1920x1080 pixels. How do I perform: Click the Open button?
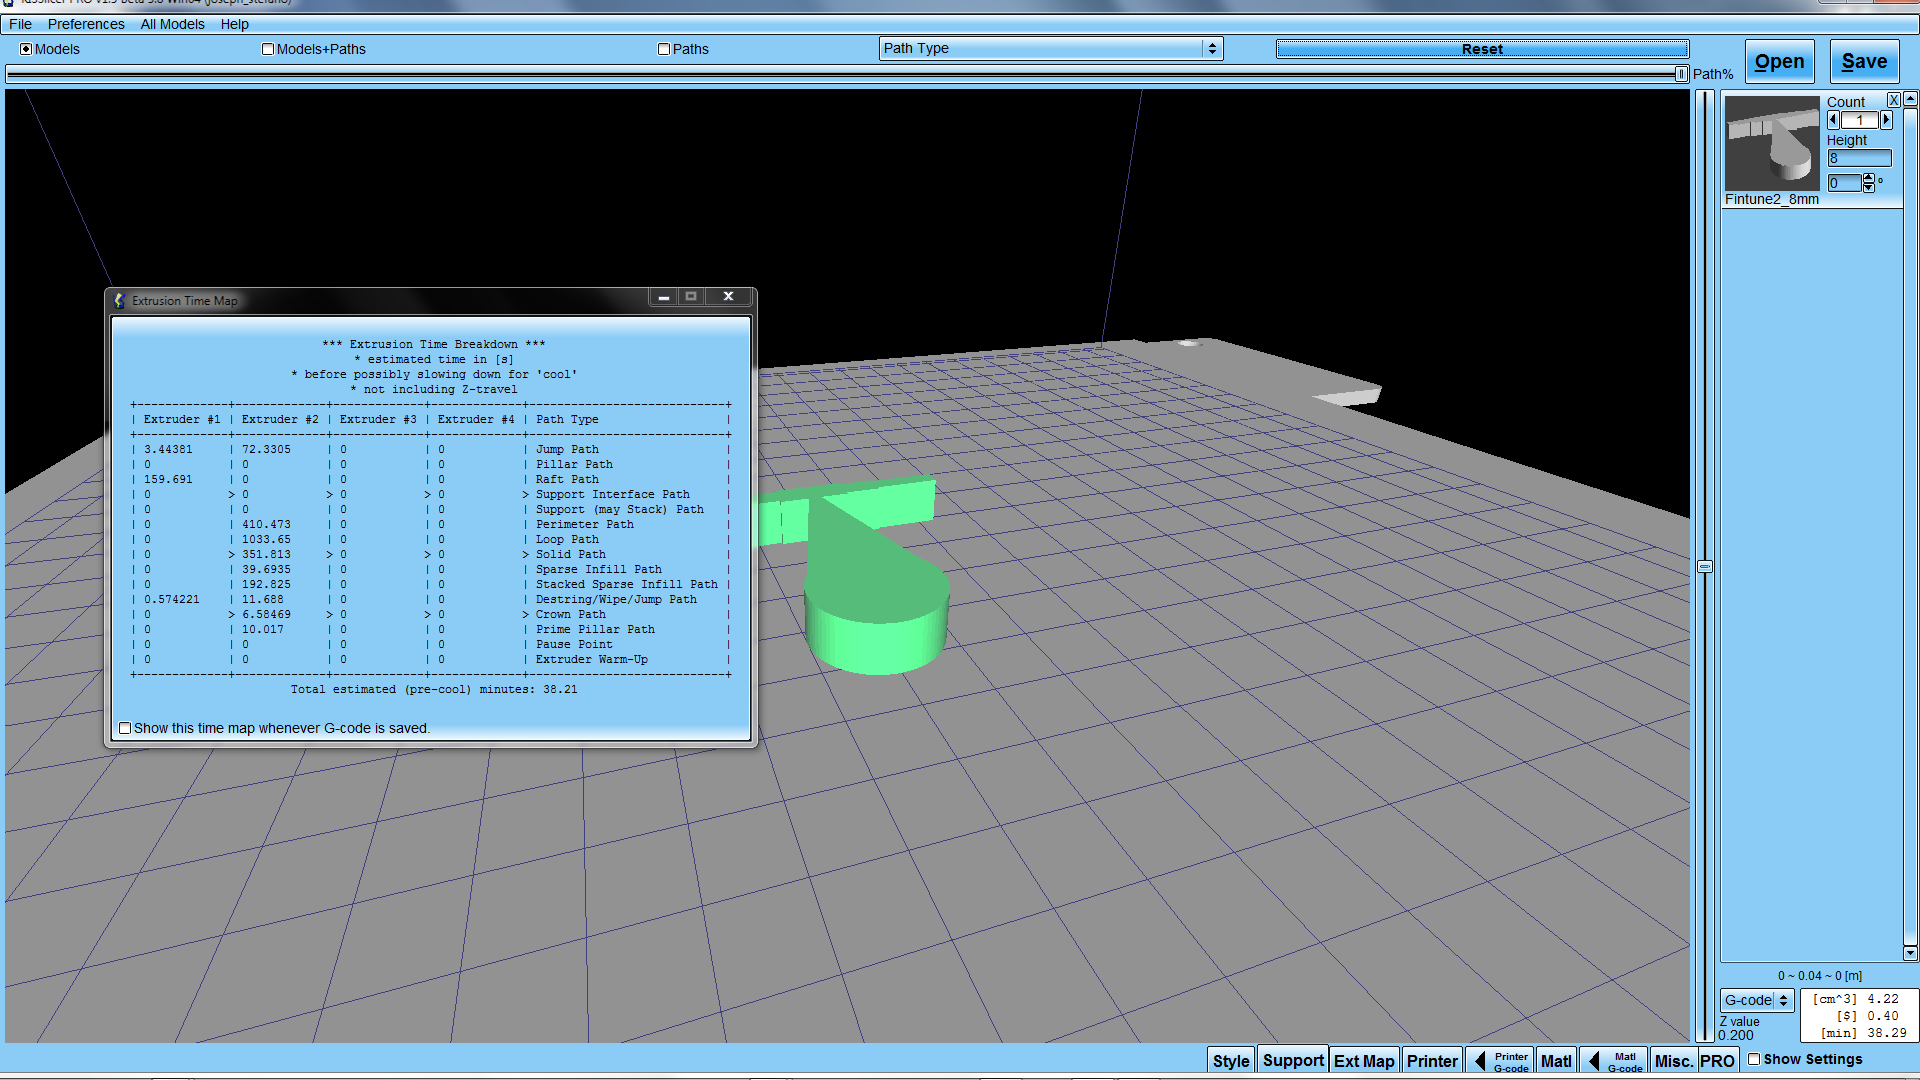(x=1780, y=61)
